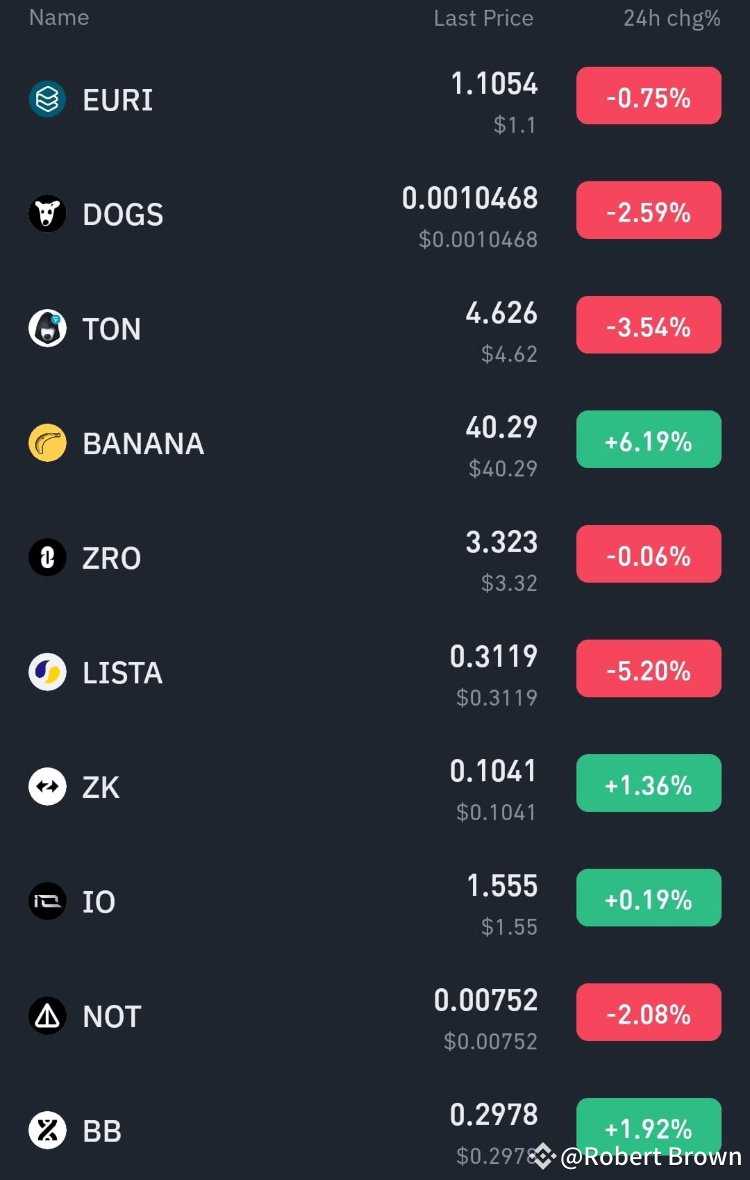Click the ZK arrows icon
Screen dimensions: 750x1180
47,787
